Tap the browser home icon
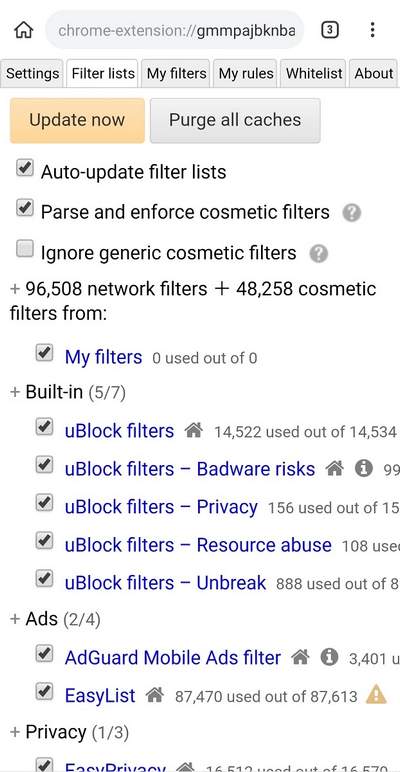This screenshot has width=400, height=772. click(24, 31)
